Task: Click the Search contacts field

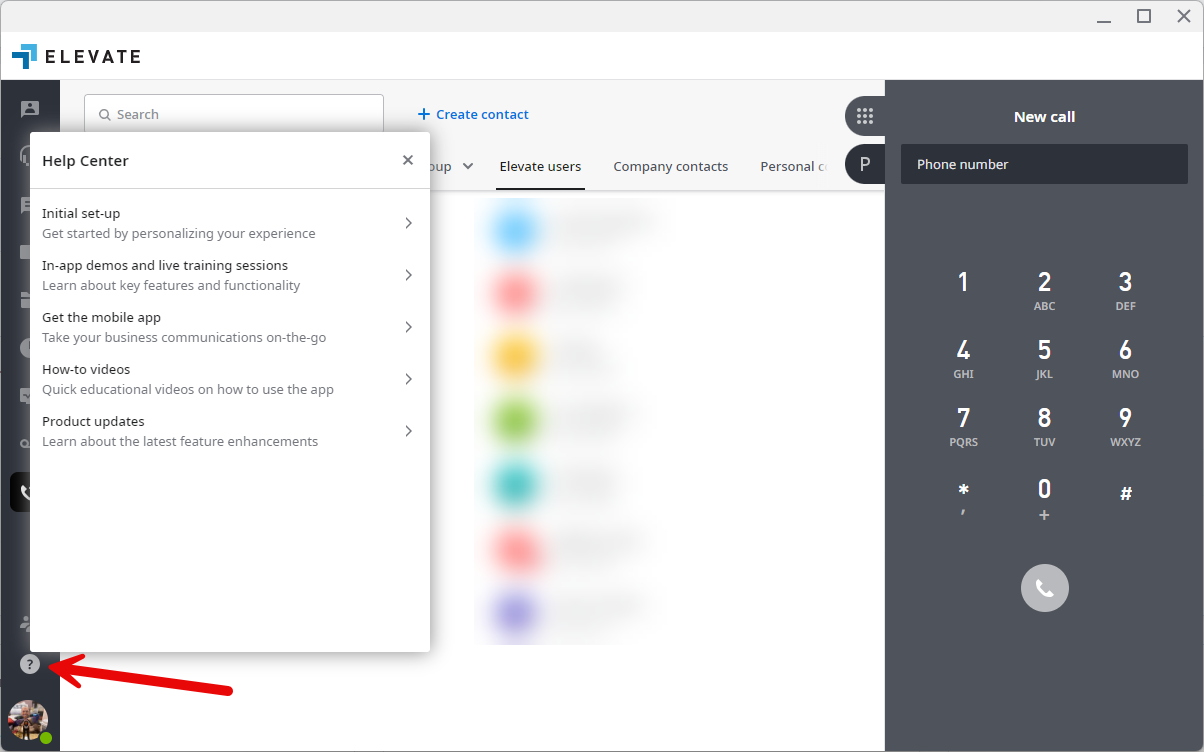Action: (234, 114)
